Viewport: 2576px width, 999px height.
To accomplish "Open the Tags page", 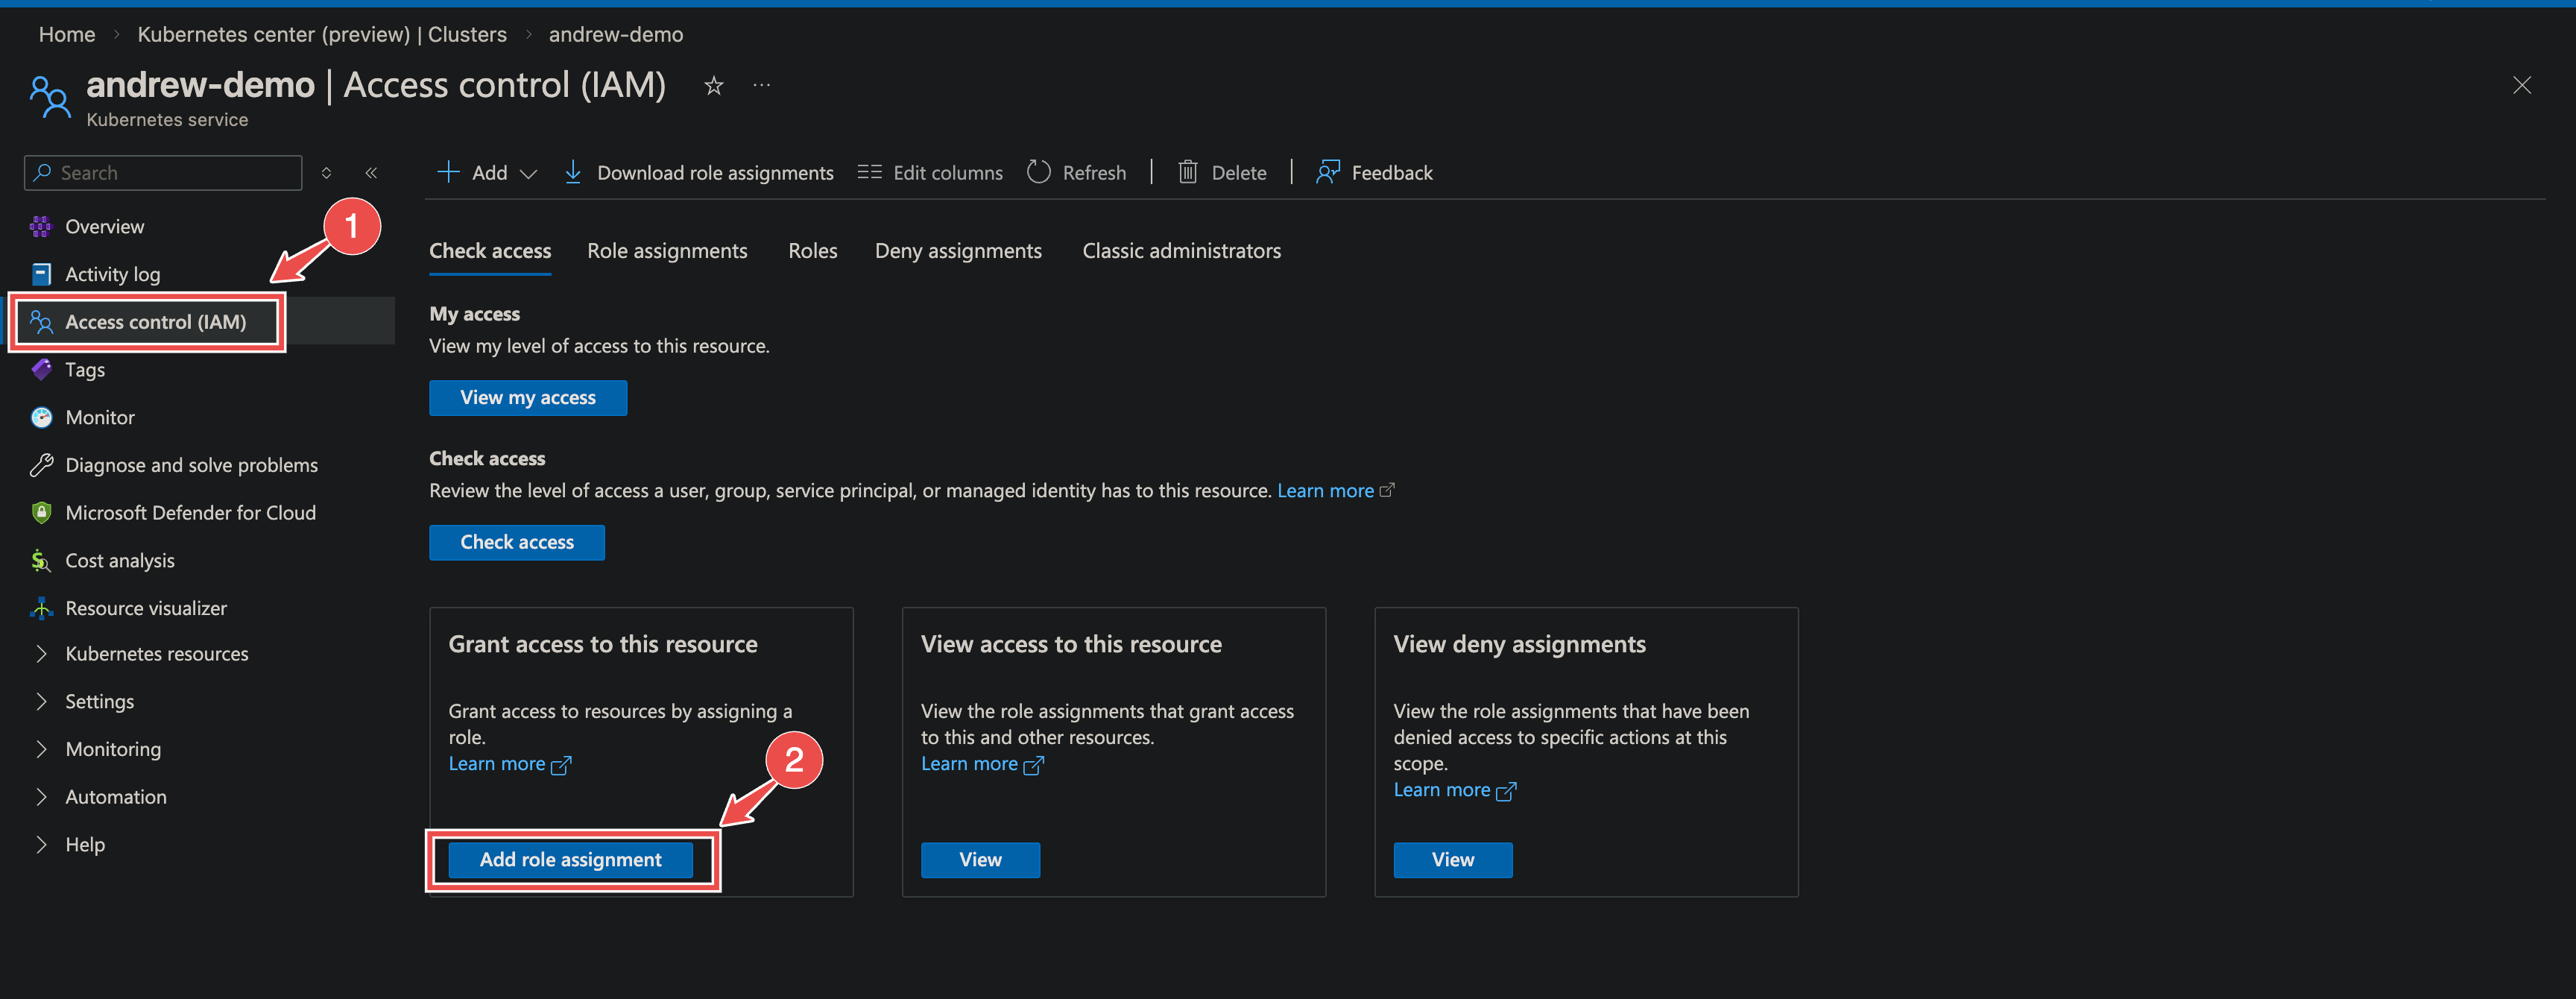I will point(85,370).
